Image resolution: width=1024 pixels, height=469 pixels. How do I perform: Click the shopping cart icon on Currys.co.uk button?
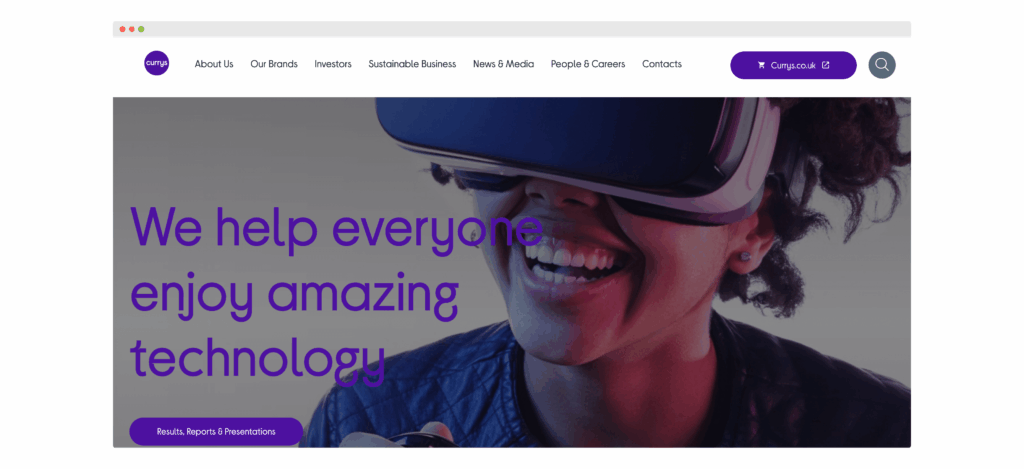[761, 65]
